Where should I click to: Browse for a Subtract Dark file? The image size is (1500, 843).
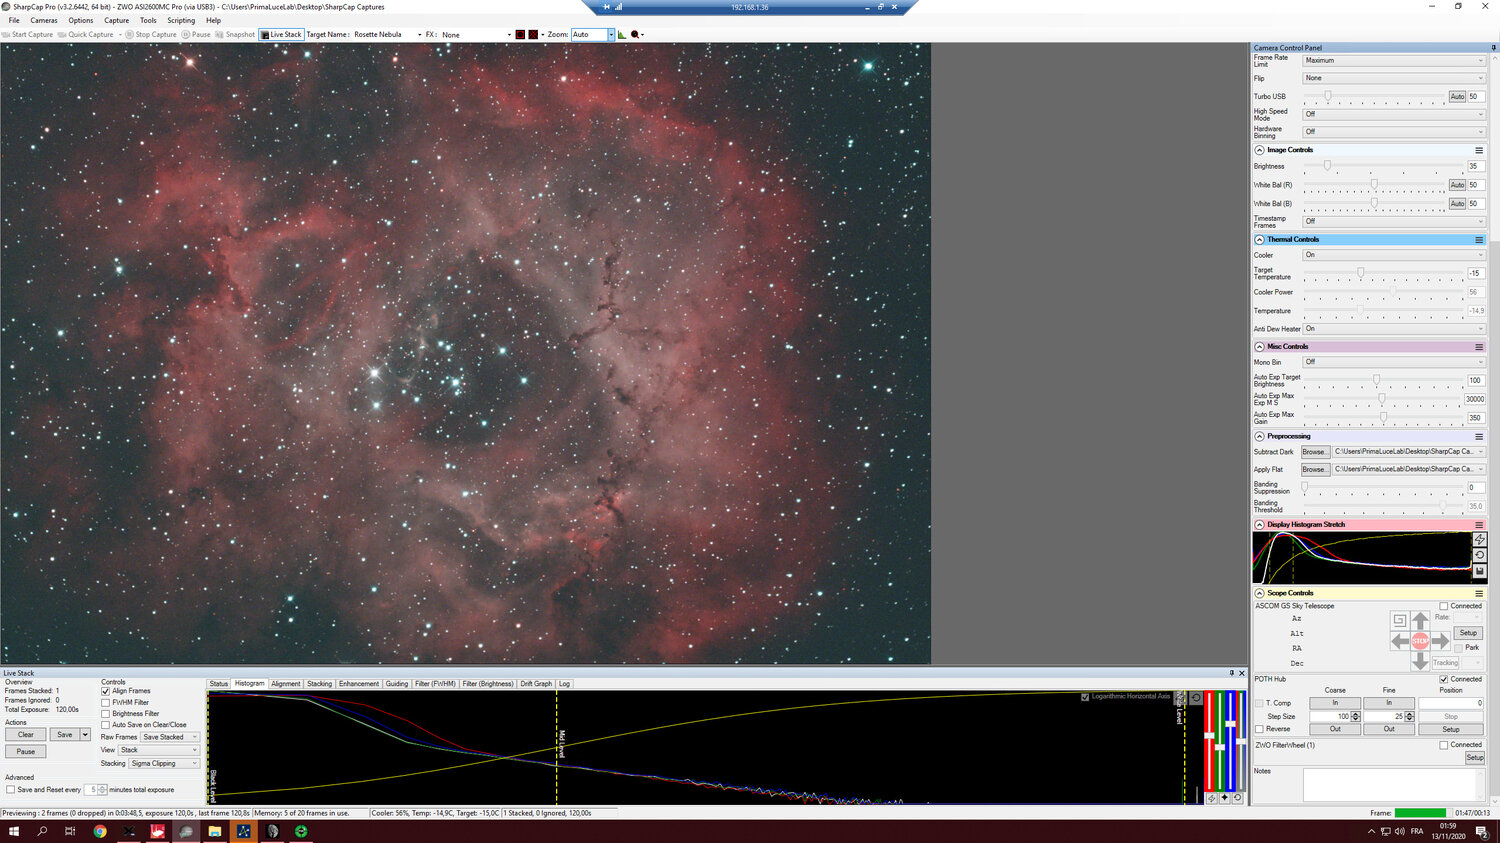tap(1315, 452)
